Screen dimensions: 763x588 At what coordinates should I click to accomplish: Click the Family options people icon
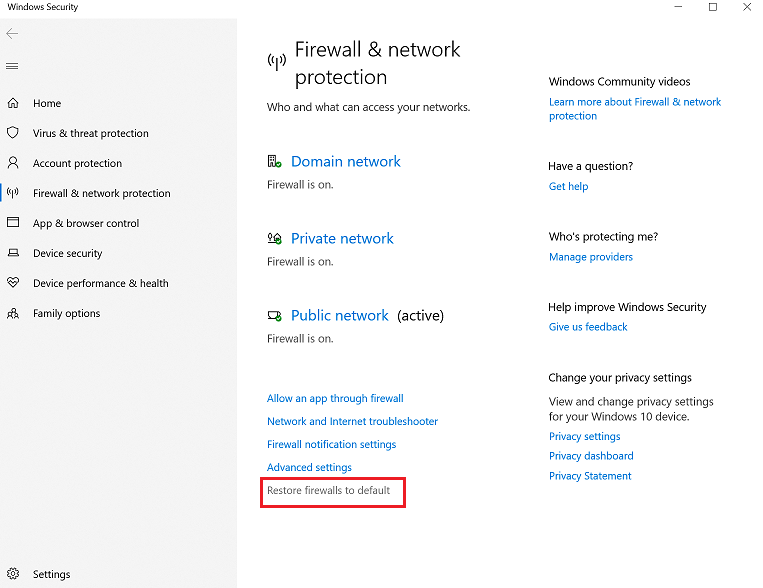click(x=13, y=313)
